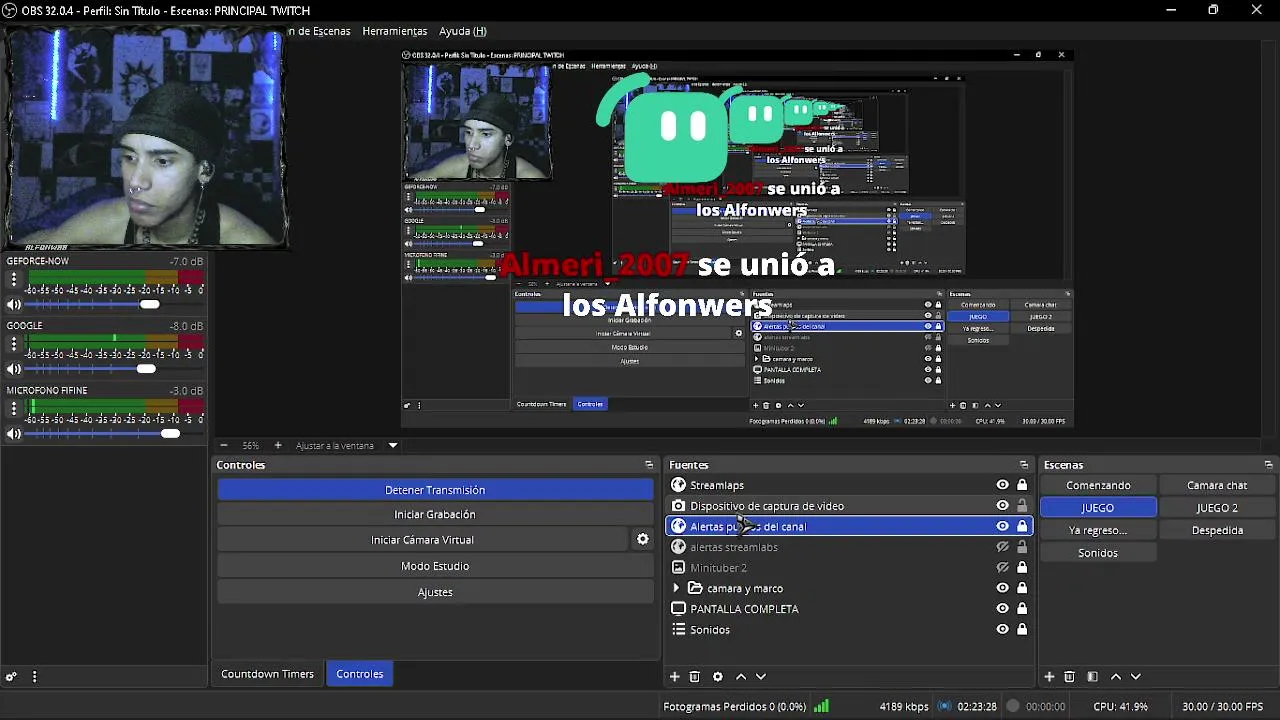
Task: Open Herramientas menu
Action: point(394,31)
